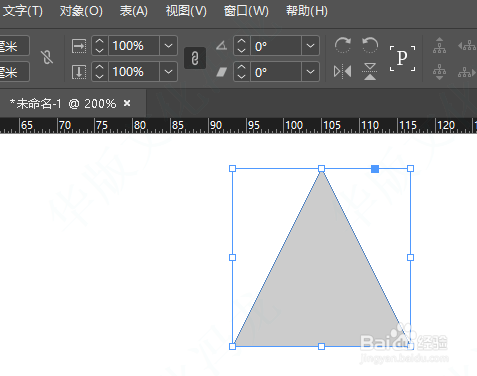This screenshot has height=376, width=477.
Task: Expand the shear angle dropdown
Action: [x=310, y=72]
